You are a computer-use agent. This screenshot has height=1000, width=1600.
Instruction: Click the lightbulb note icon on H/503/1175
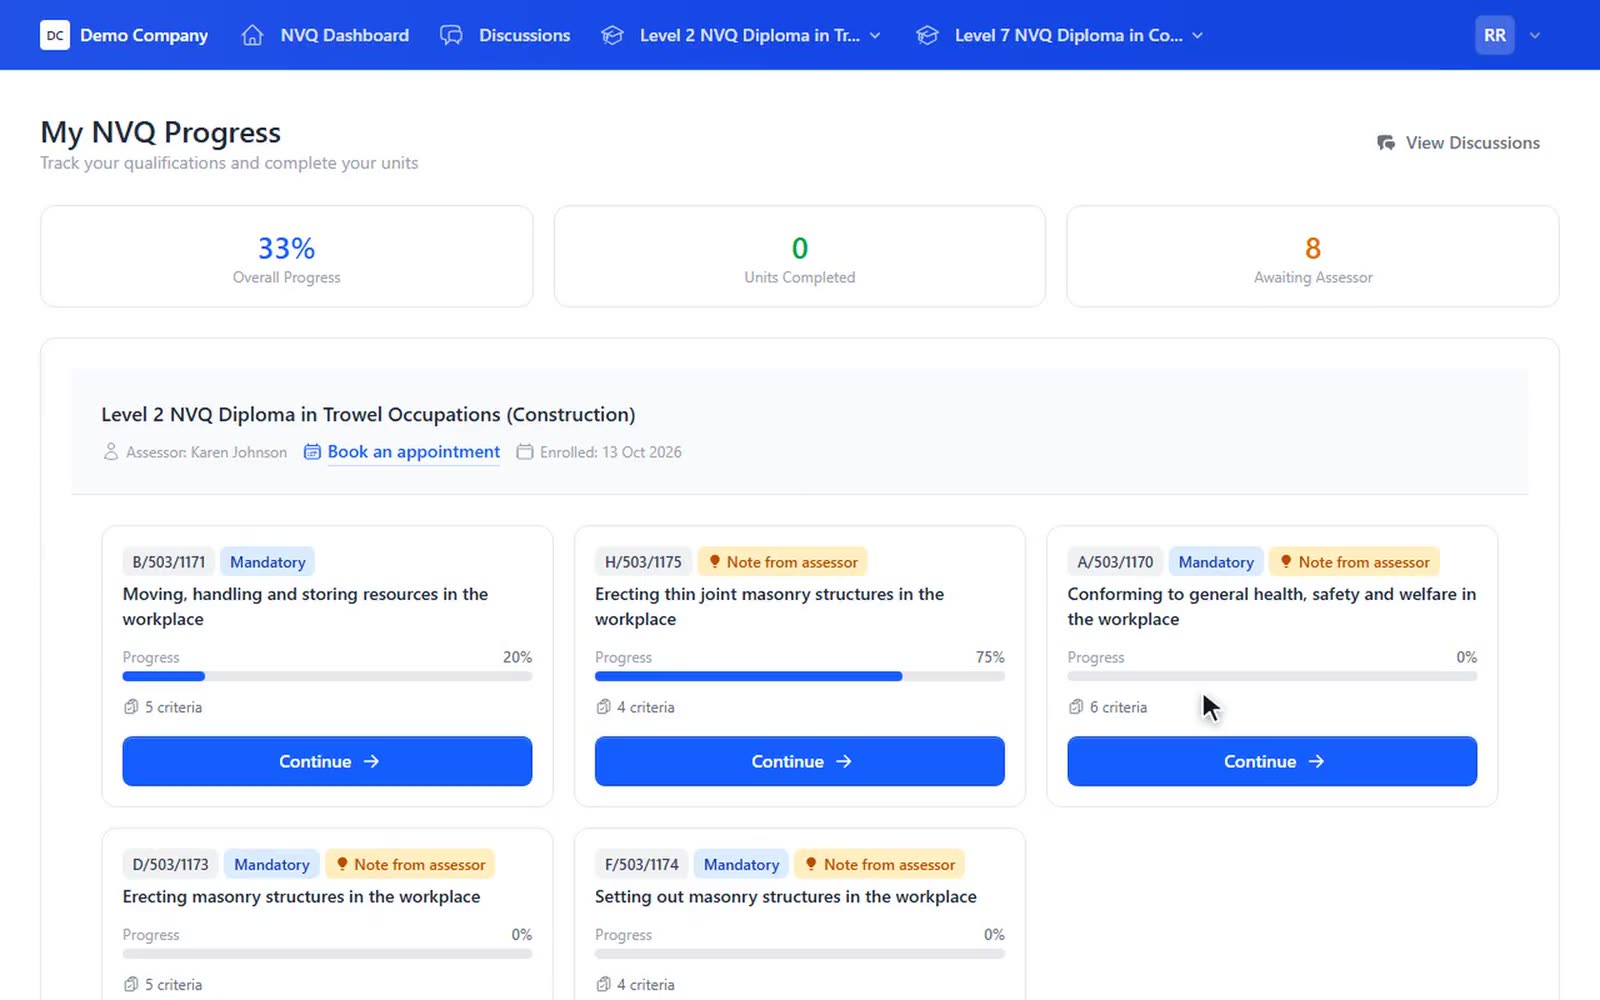coord(714,562)
